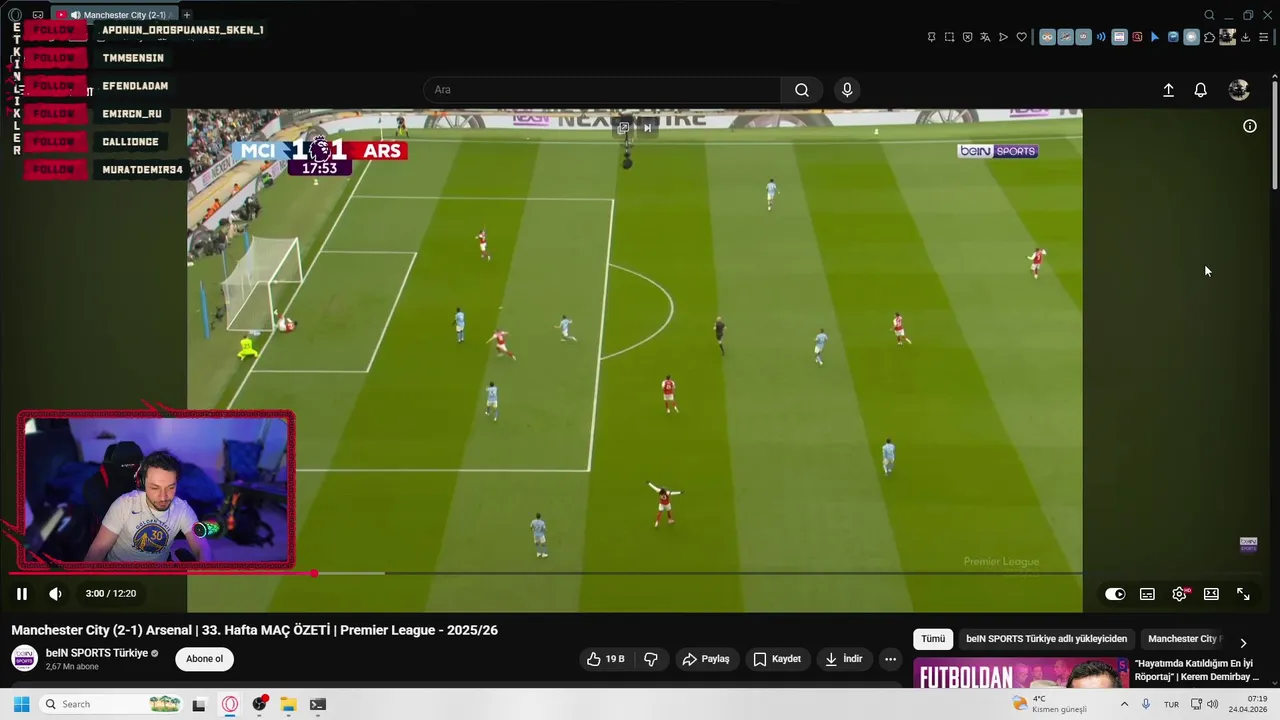The width and height of the screenshot is (1280, 720).
Task: Open the browser search tabs magnifier
Action: tap(1209, 15)
